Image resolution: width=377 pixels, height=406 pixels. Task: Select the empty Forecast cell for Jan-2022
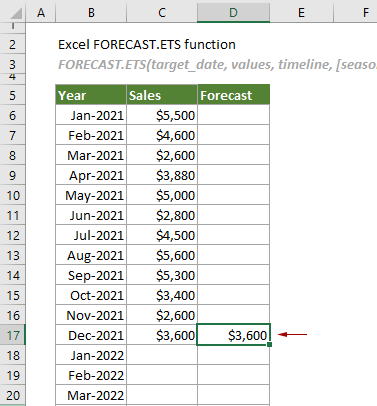tap(233, 355)
